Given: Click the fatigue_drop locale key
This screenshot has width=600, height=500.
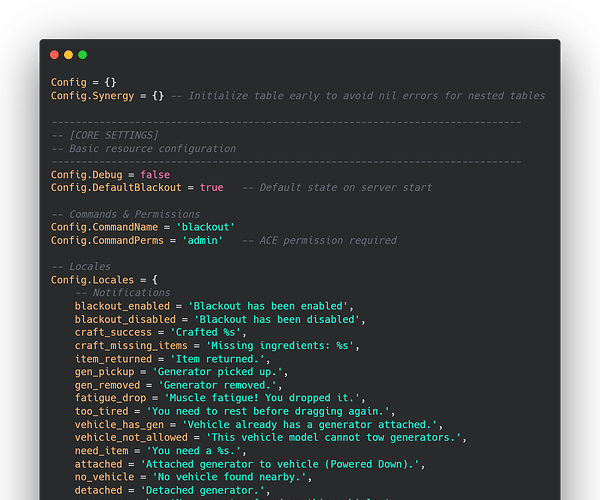Looking at the screenshot, I should [111, 398].
